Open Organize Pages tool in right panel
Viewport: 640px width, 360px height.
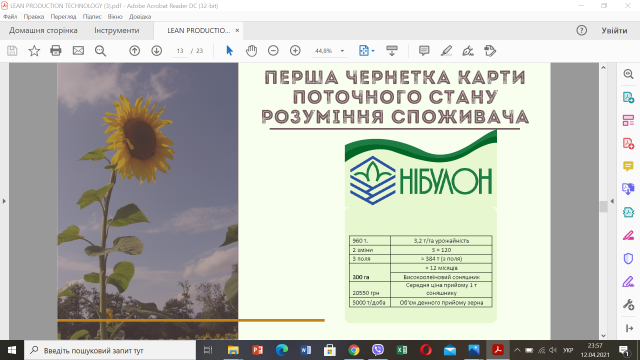pos(628,120)
